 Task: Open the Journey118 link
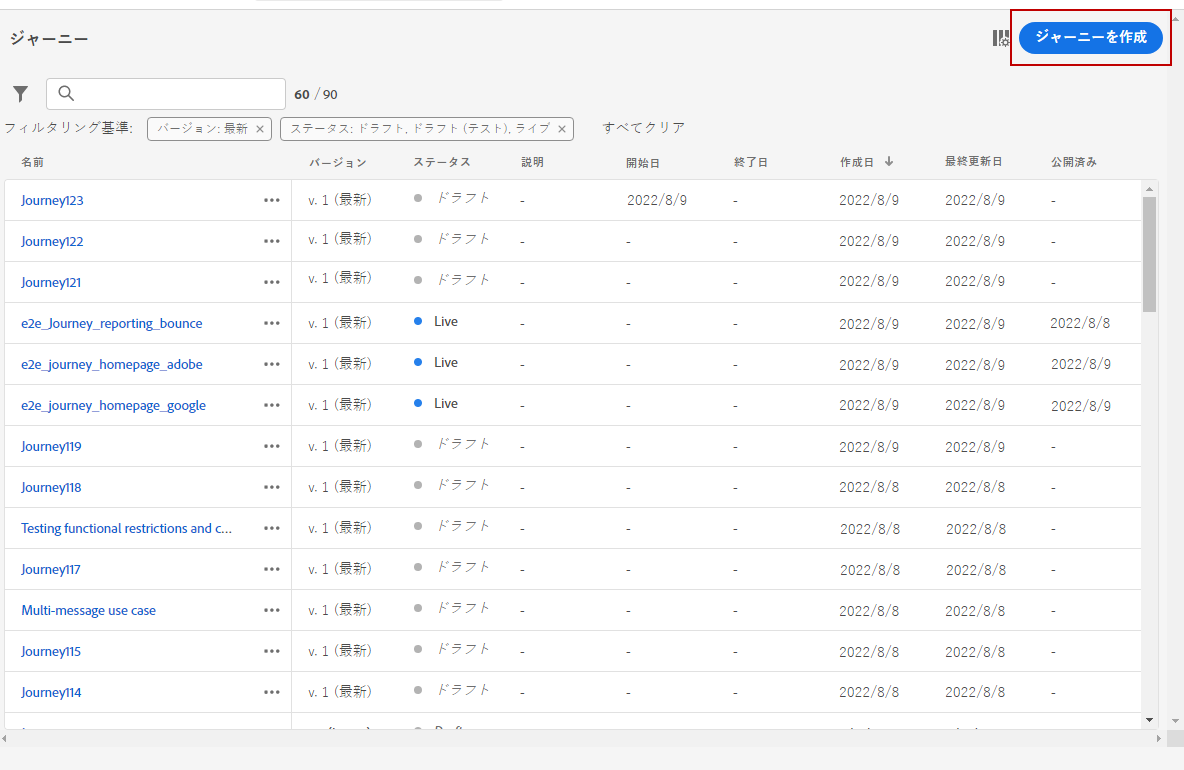point(51,488)
